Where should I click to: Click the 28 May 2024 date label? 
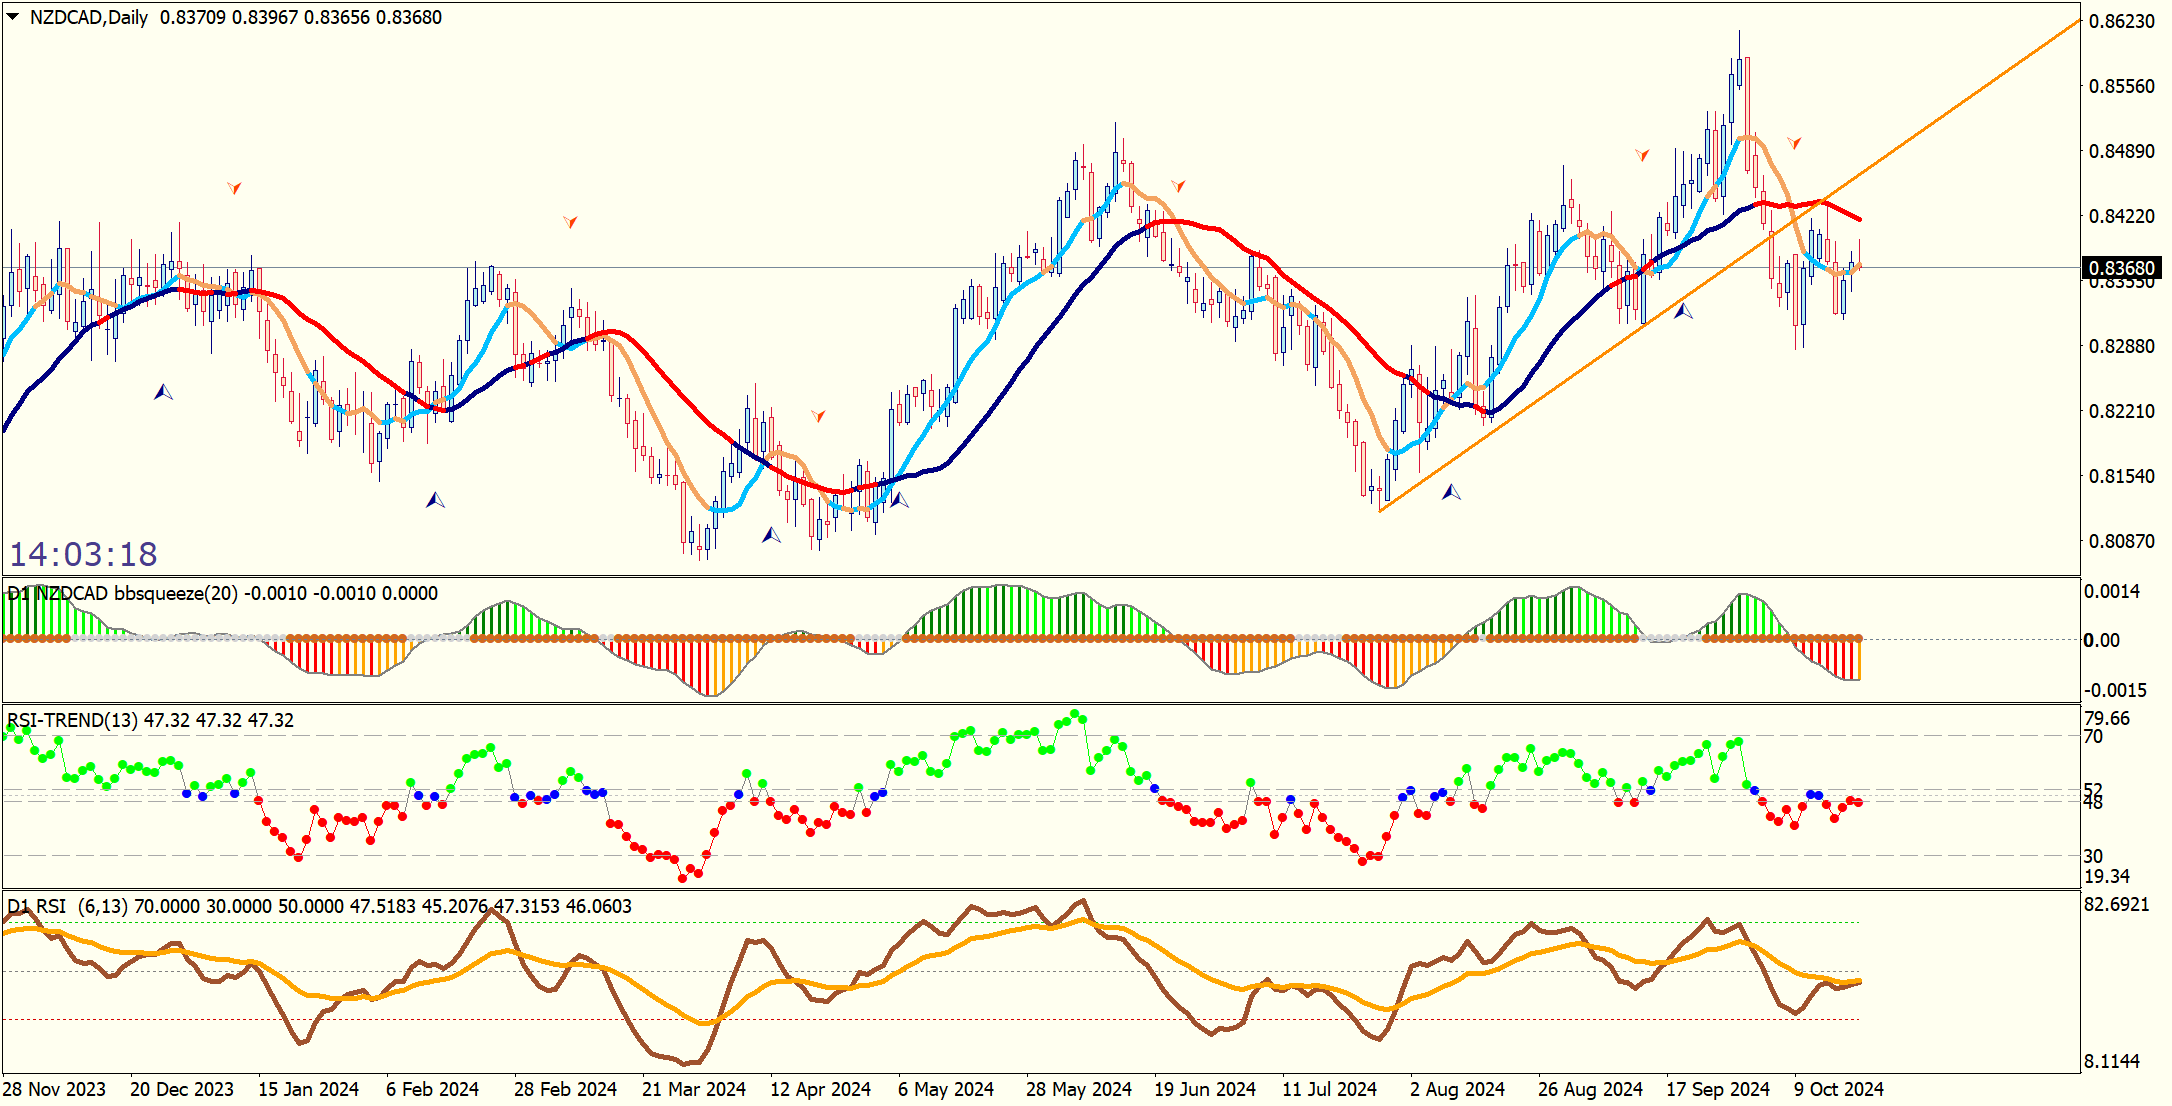click(1078, 1089)
